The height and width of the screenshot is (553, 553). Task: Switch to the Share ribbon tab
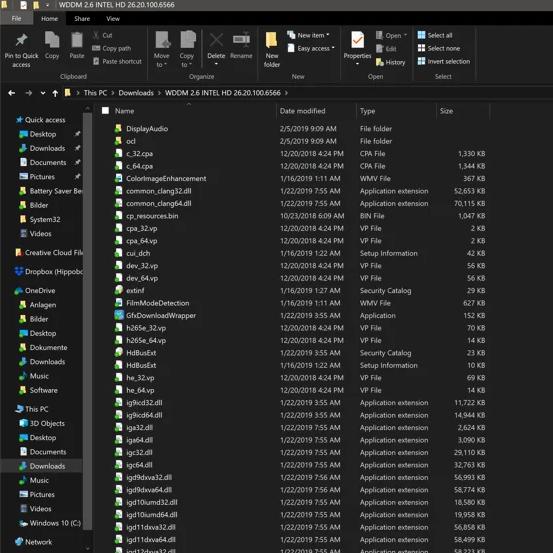tap(82, 19)
